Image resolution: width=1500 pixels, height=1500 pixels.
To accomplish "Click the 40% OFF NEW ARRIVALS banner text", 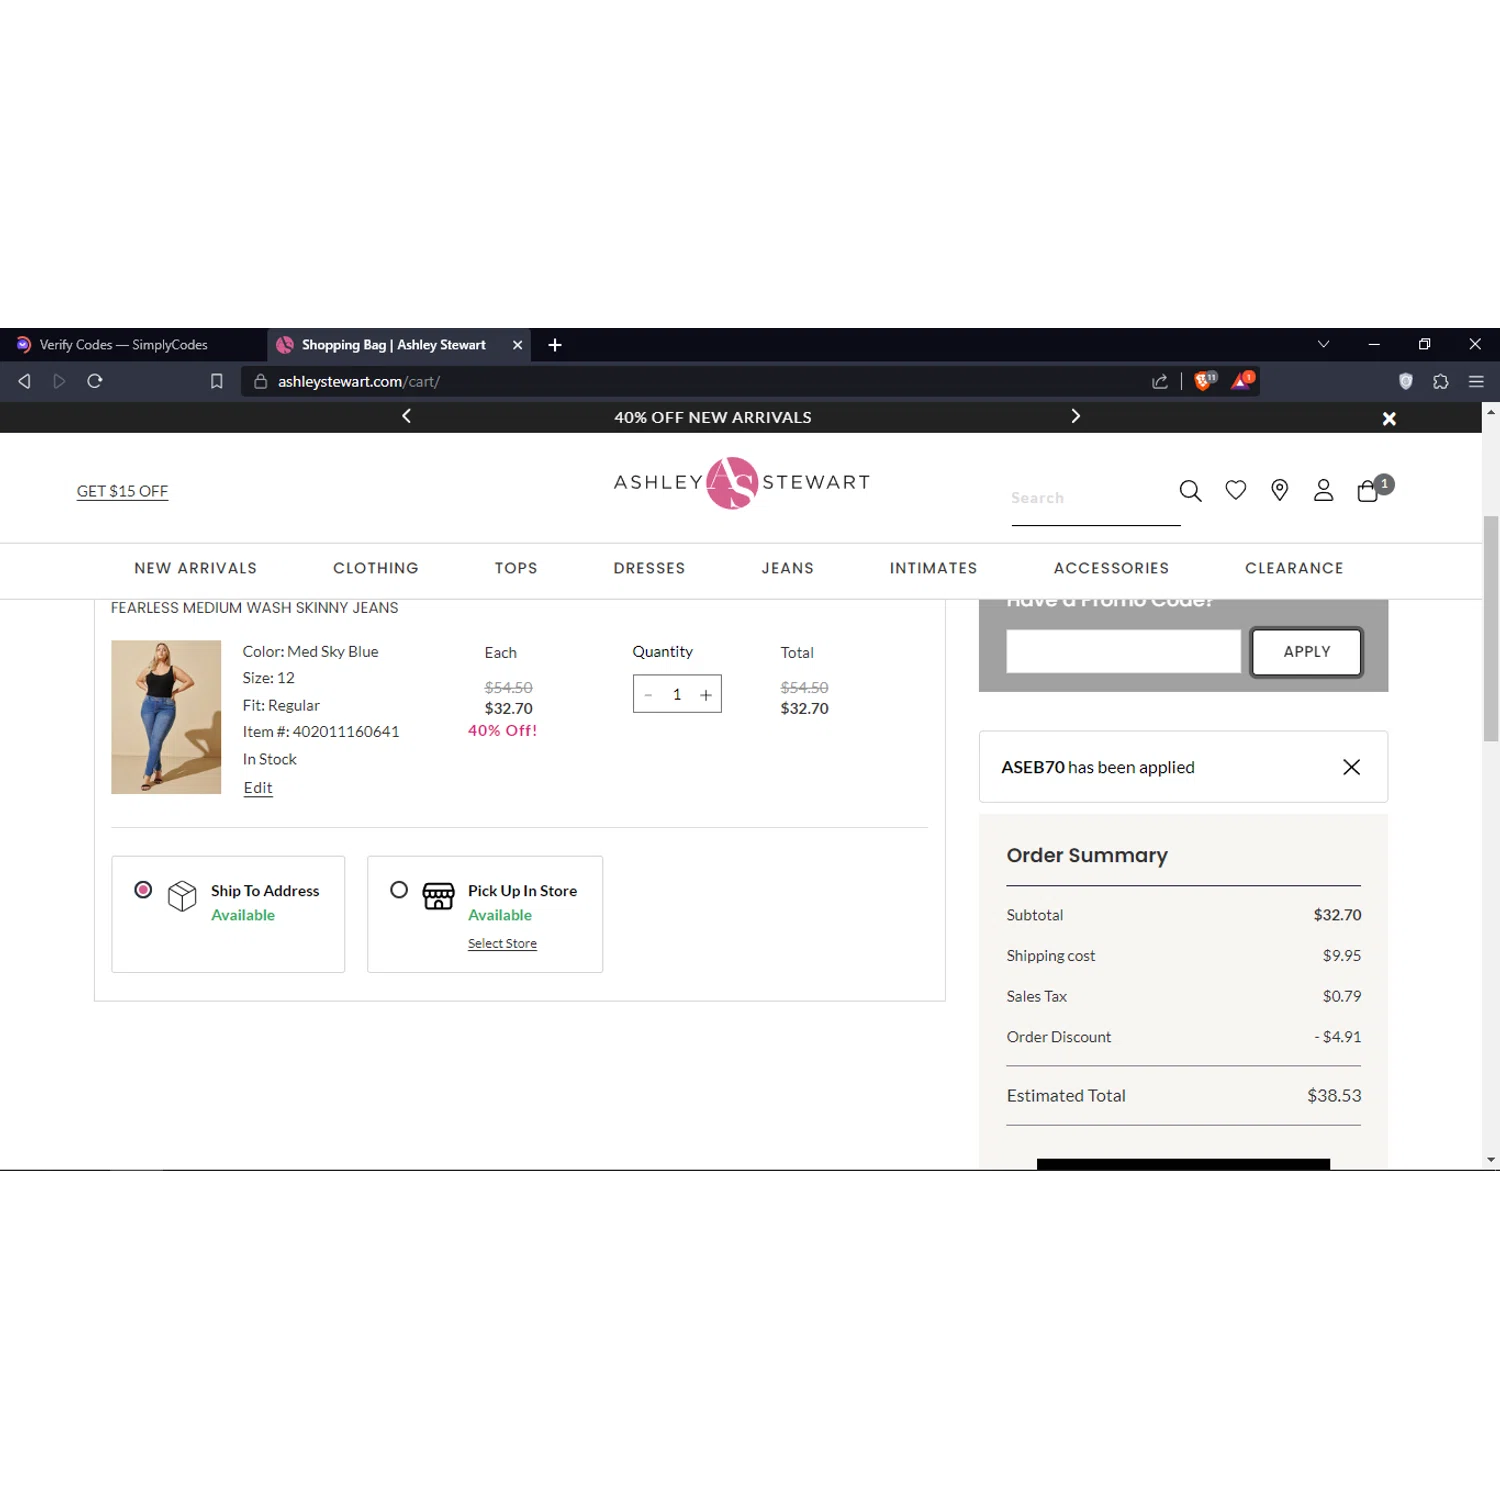I will click(x=713, y=417).
